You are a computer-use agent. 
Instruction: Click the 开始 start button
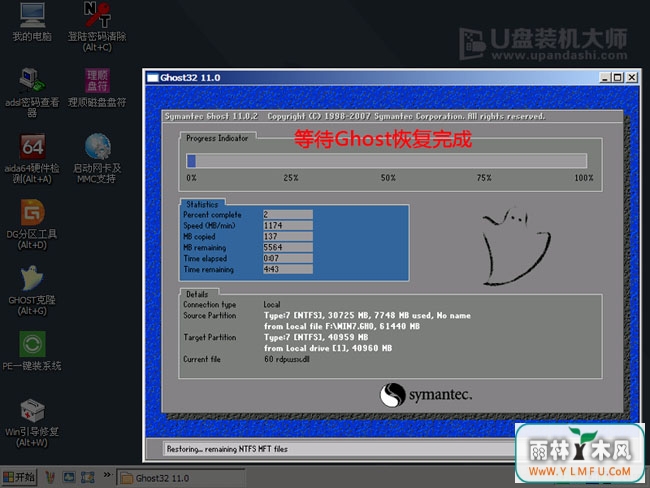[19, 477]
